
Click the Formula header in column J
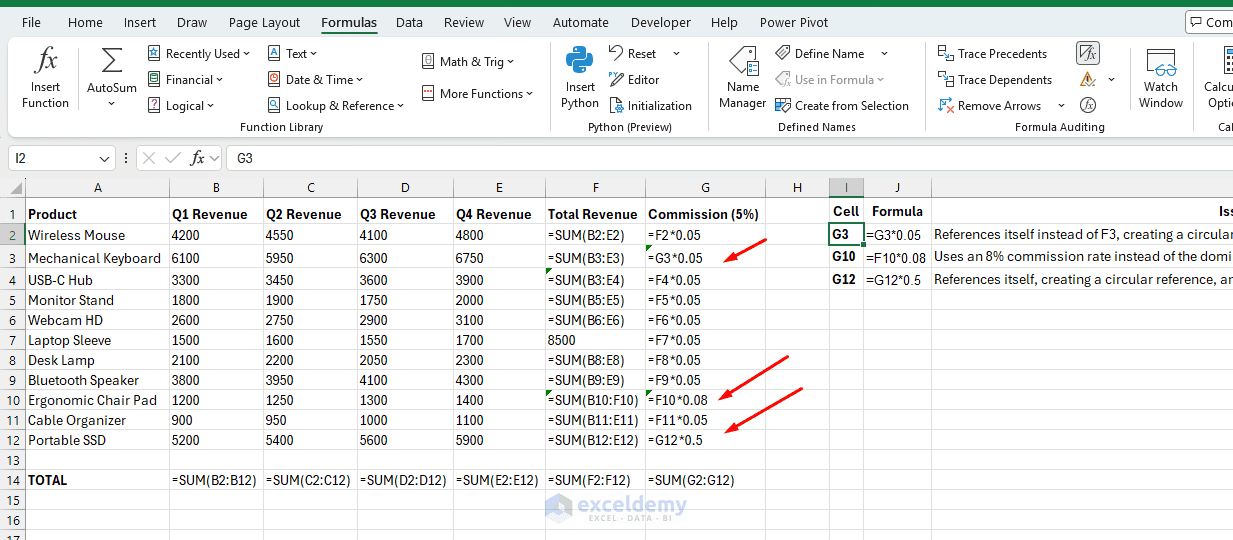pos(897,211)
